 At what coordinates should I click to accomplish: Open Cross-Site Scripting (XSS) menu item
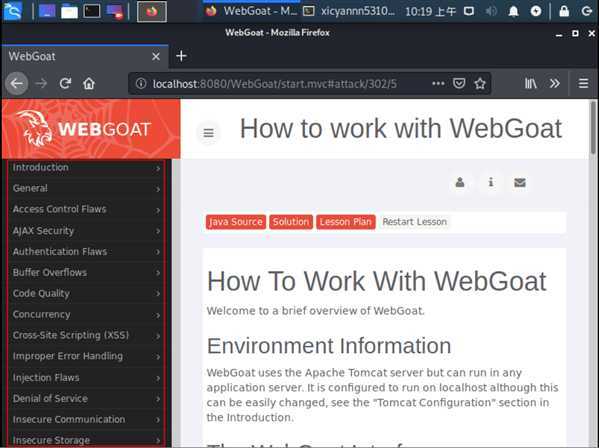[87, 335]
